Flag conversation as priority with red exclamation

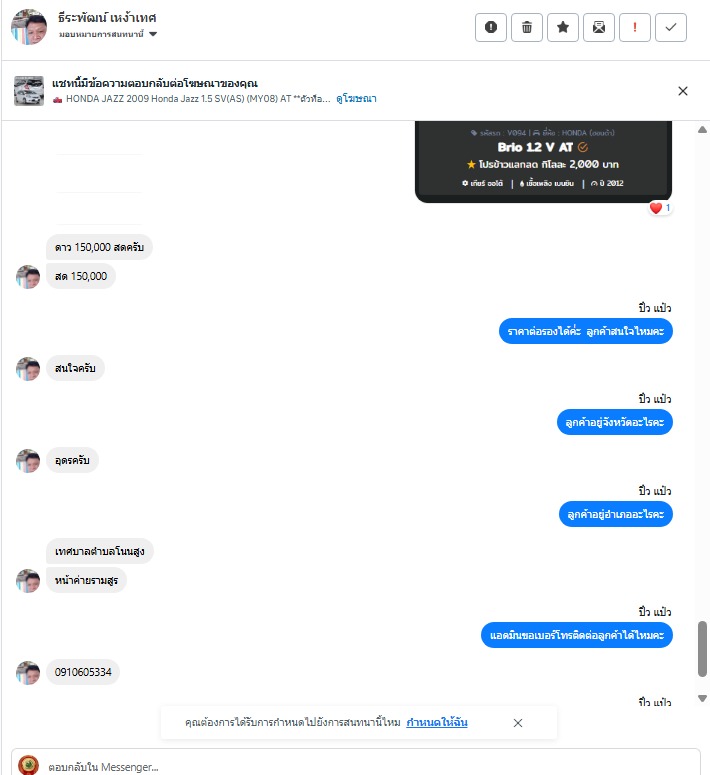(x=635, y=27)
